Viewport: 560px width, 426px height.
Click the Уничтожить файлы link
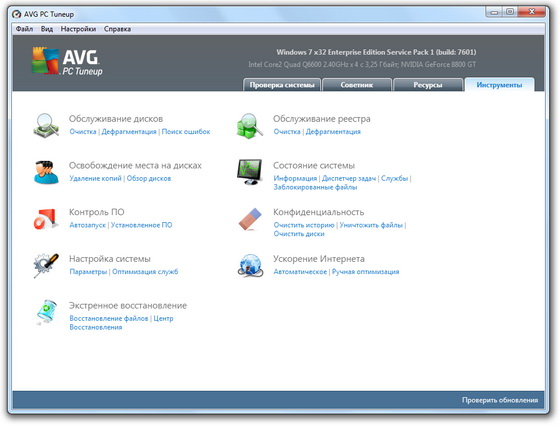[x=371, y=225]
